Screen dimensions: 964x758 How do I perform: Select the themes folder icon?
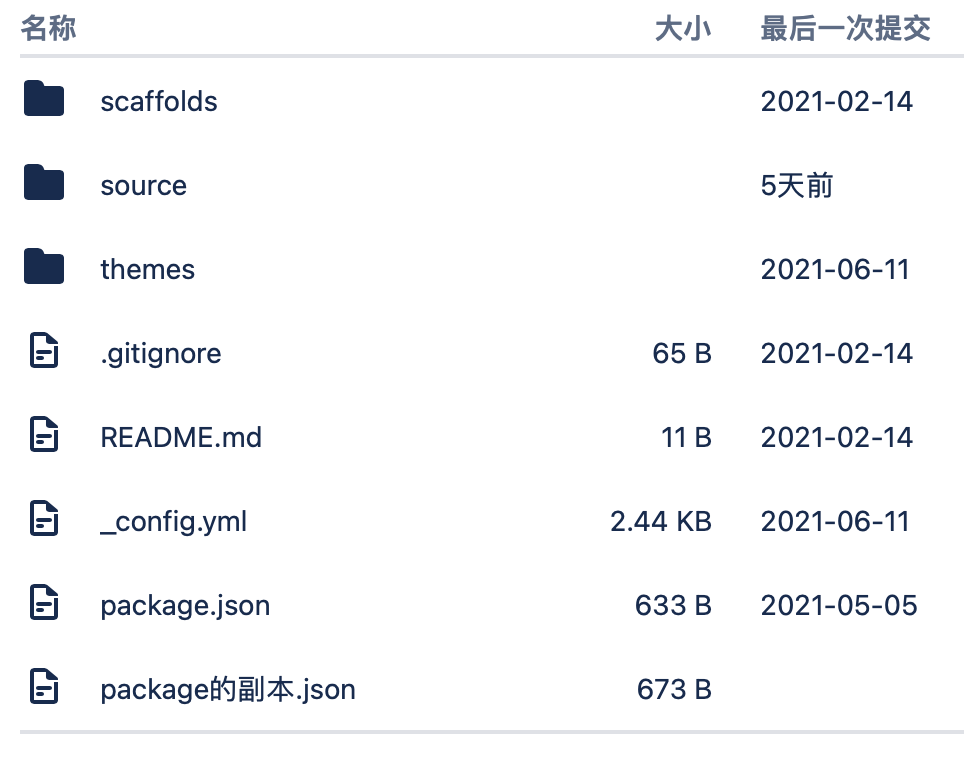click(x=44, y=266)
